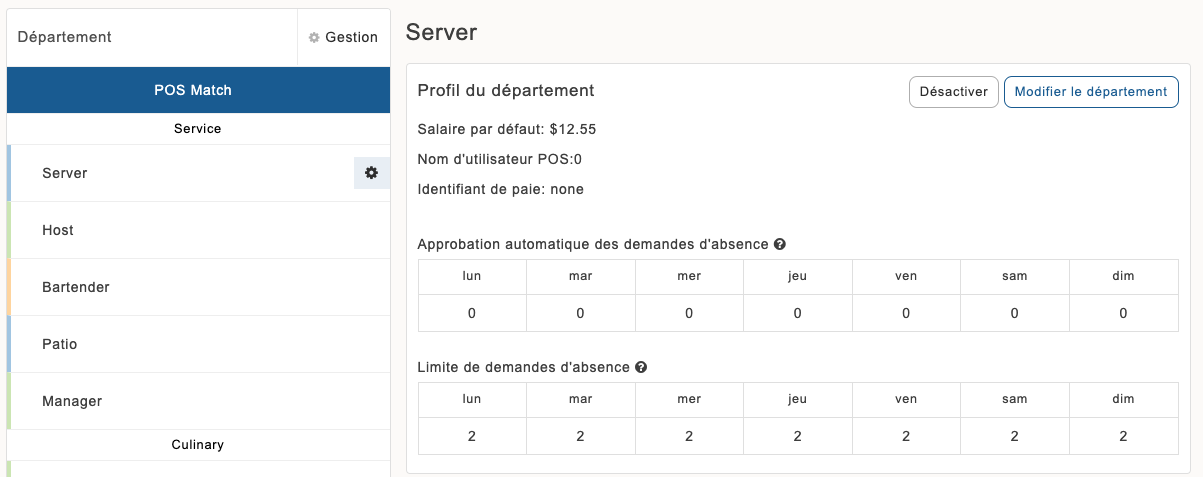Select the Bartender department

point(76,287)
